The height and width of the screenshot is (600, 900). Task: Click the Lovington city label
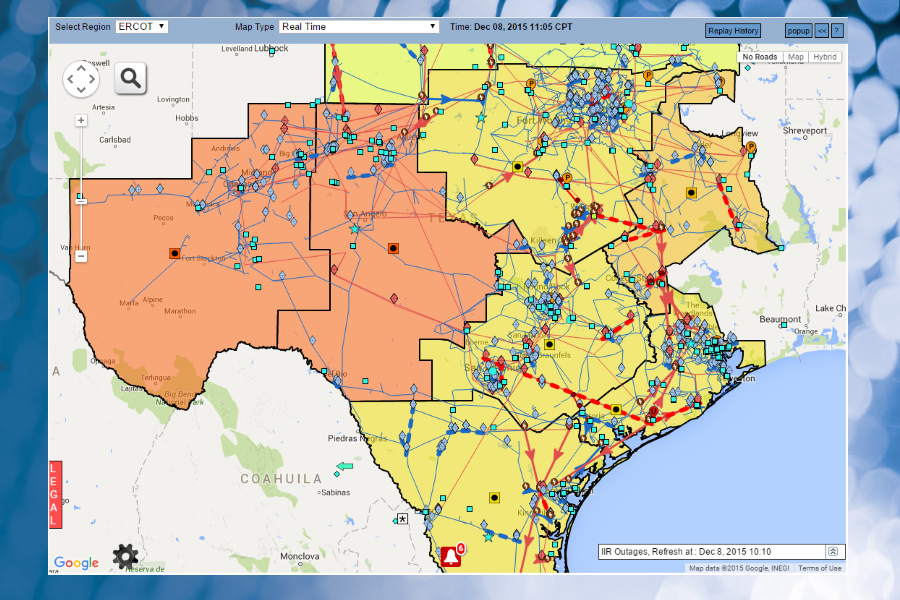pyautogui.click(x=173, y=99)
